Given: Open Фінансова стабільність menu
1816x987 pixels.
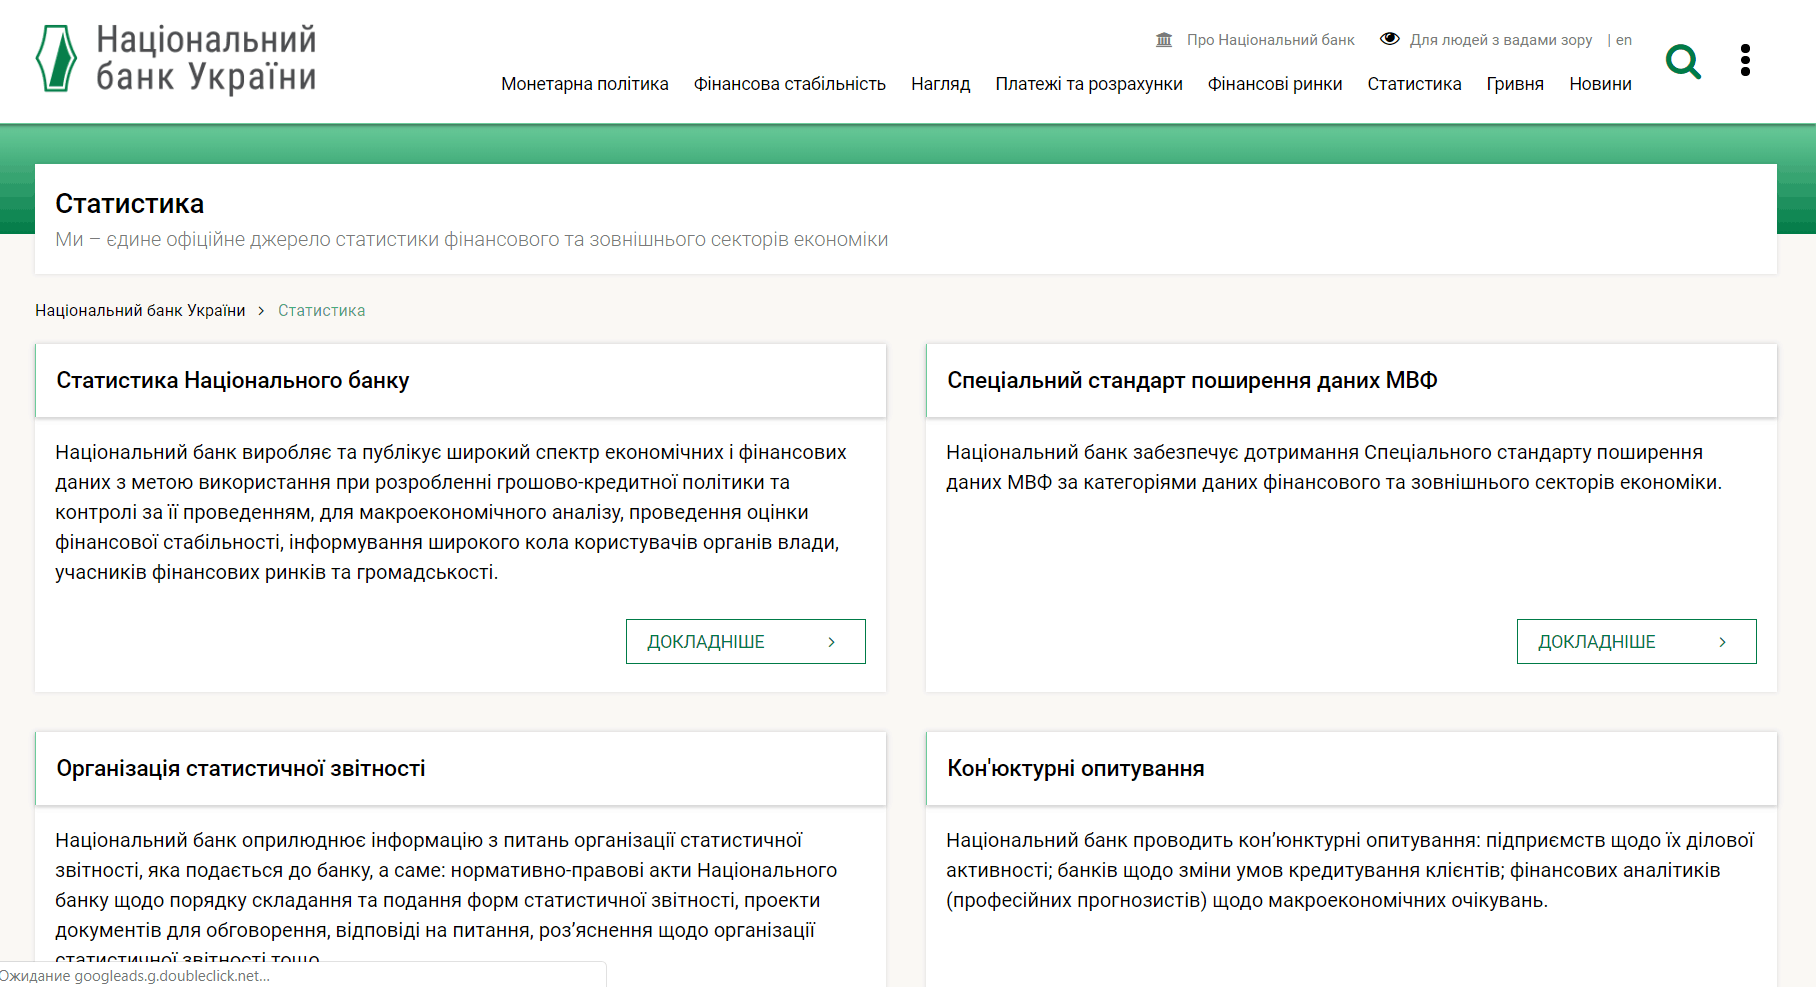Looking at the screenshot, I should (x=789, y=84).
